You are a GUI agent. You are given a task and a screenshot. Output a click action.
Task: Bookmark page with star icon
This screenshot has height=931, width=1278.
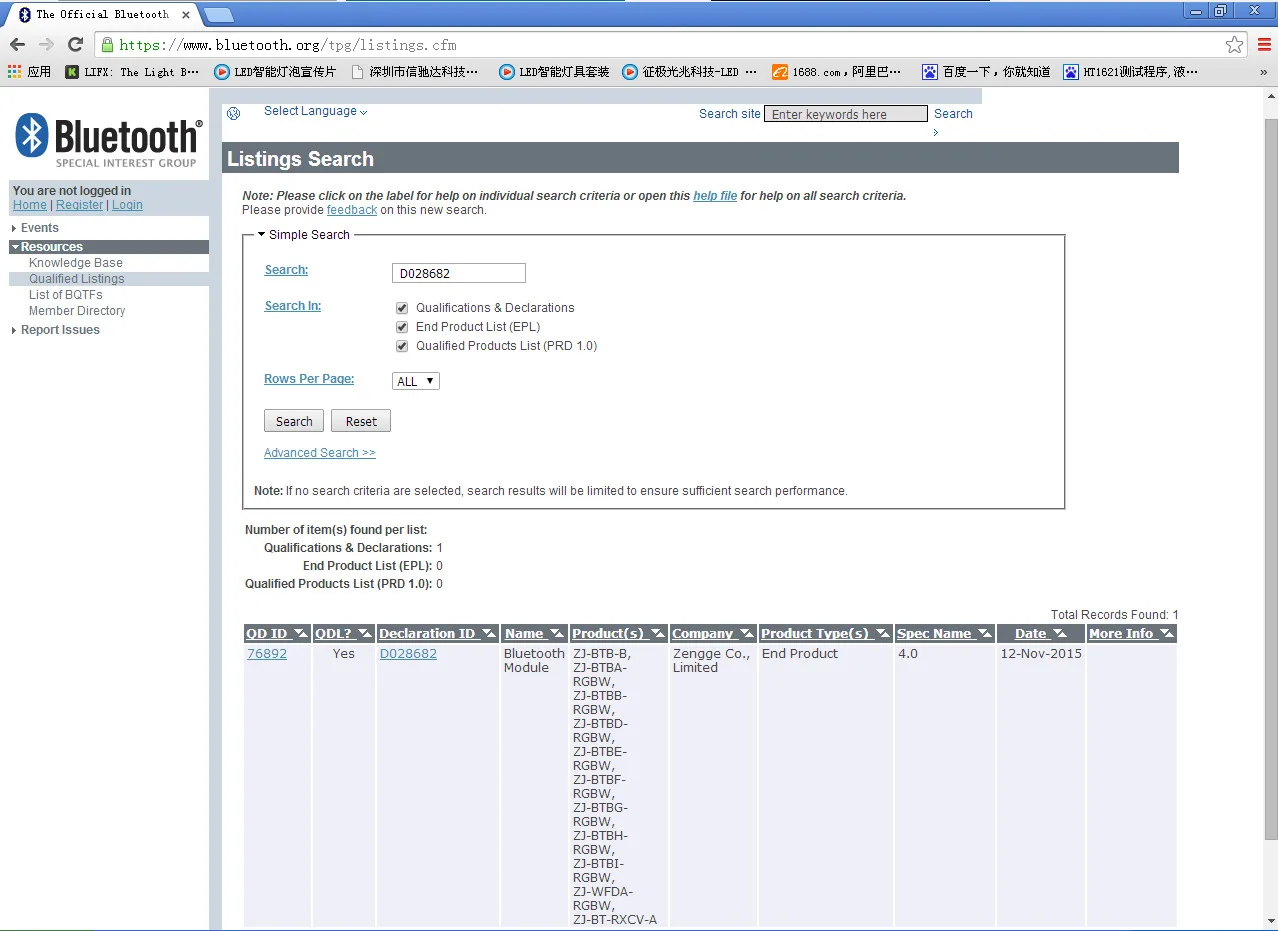(1235, 44)
